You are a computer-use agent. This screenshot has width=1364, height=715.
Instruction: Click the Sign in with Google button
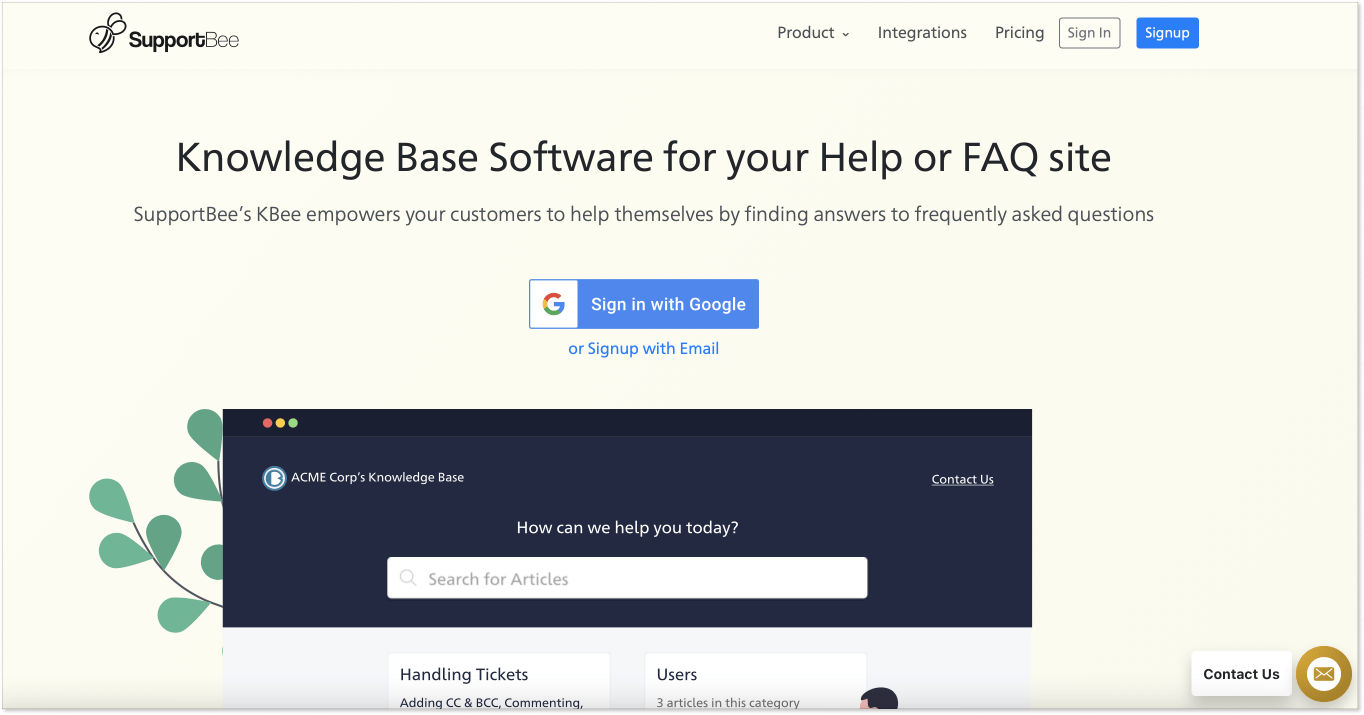tap(644, 304)
